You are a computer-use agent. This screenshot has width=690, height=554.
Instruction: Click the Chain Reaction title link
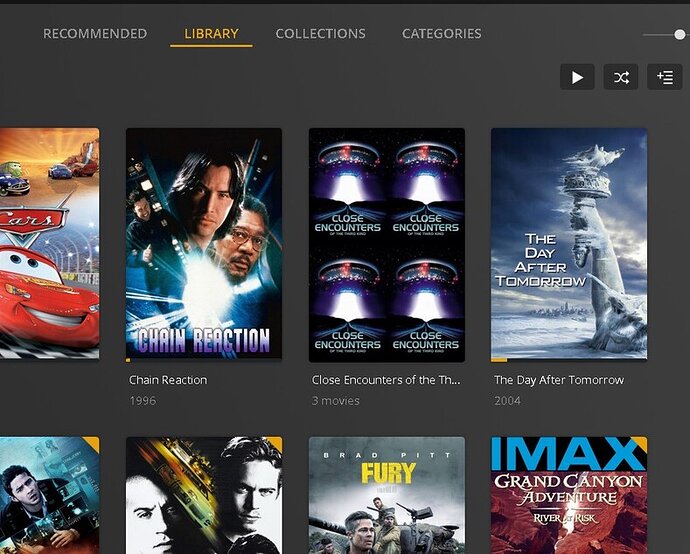click(x=168, y=380)
